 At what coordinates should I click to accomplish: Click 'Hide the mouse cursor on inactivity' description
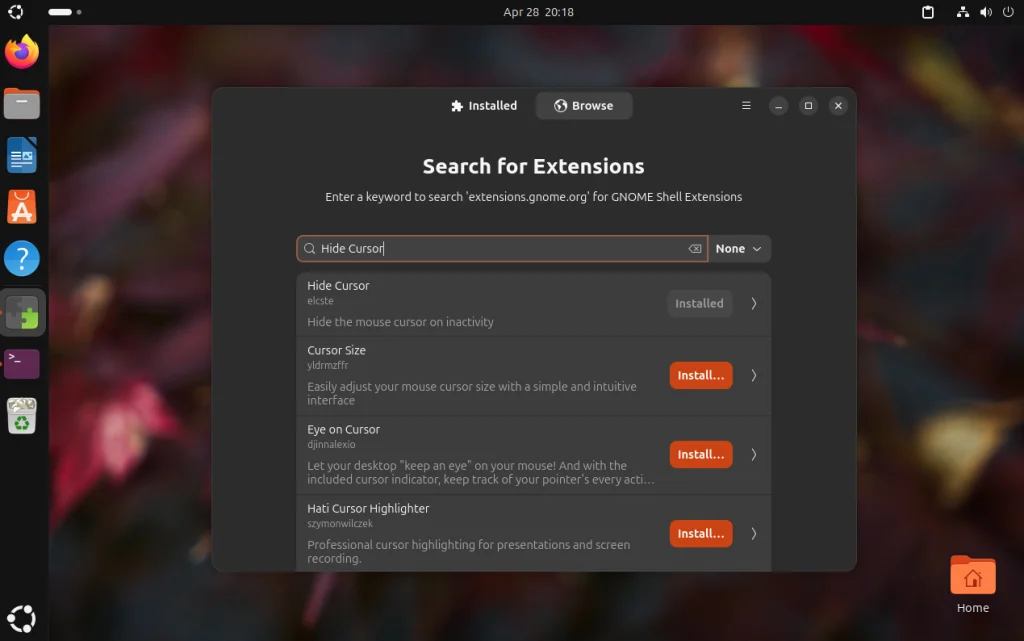[x=400, y=322]
